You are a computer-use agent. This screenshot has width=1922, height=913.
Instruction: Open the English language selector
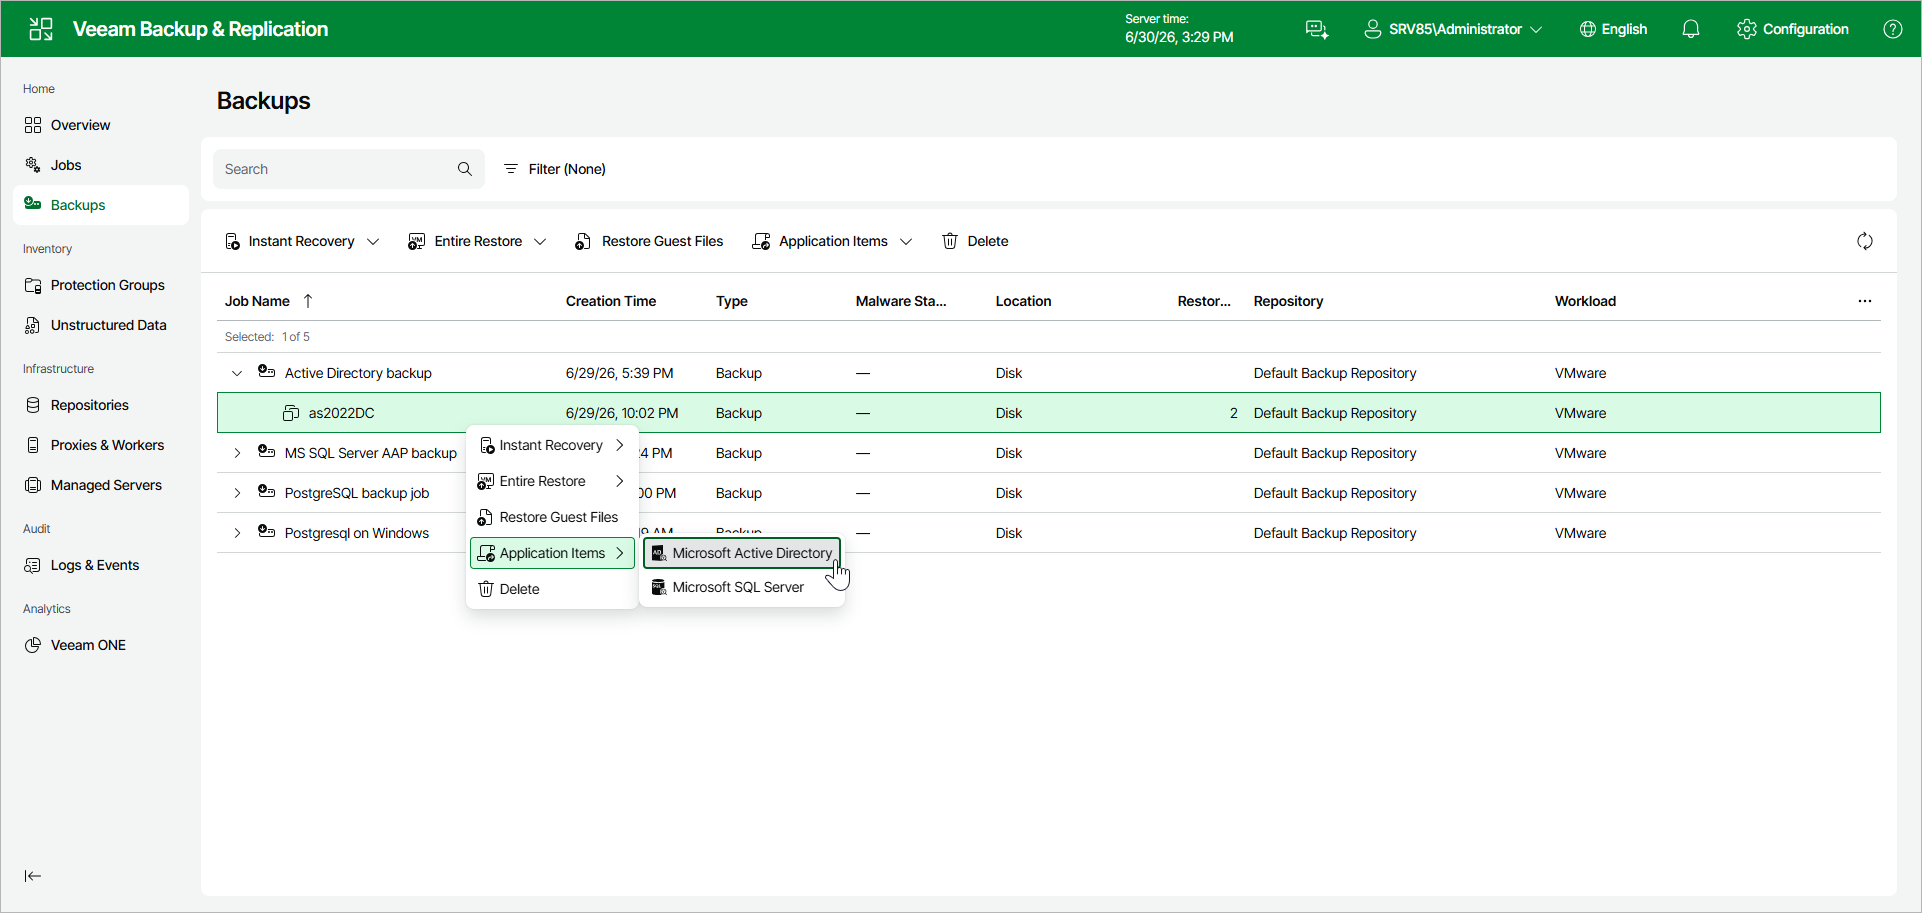pos(1613,29)
